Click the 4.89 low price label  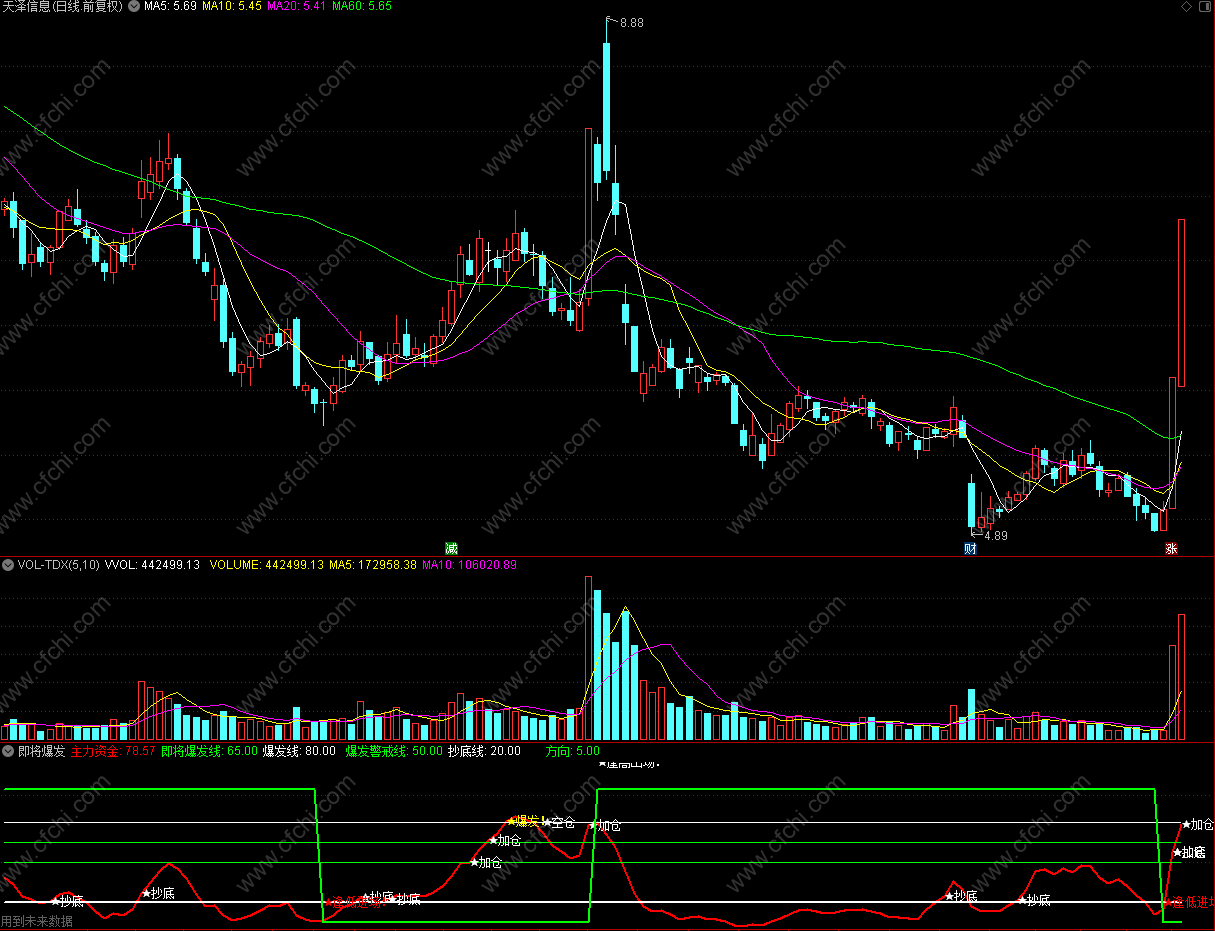(996, 536)
